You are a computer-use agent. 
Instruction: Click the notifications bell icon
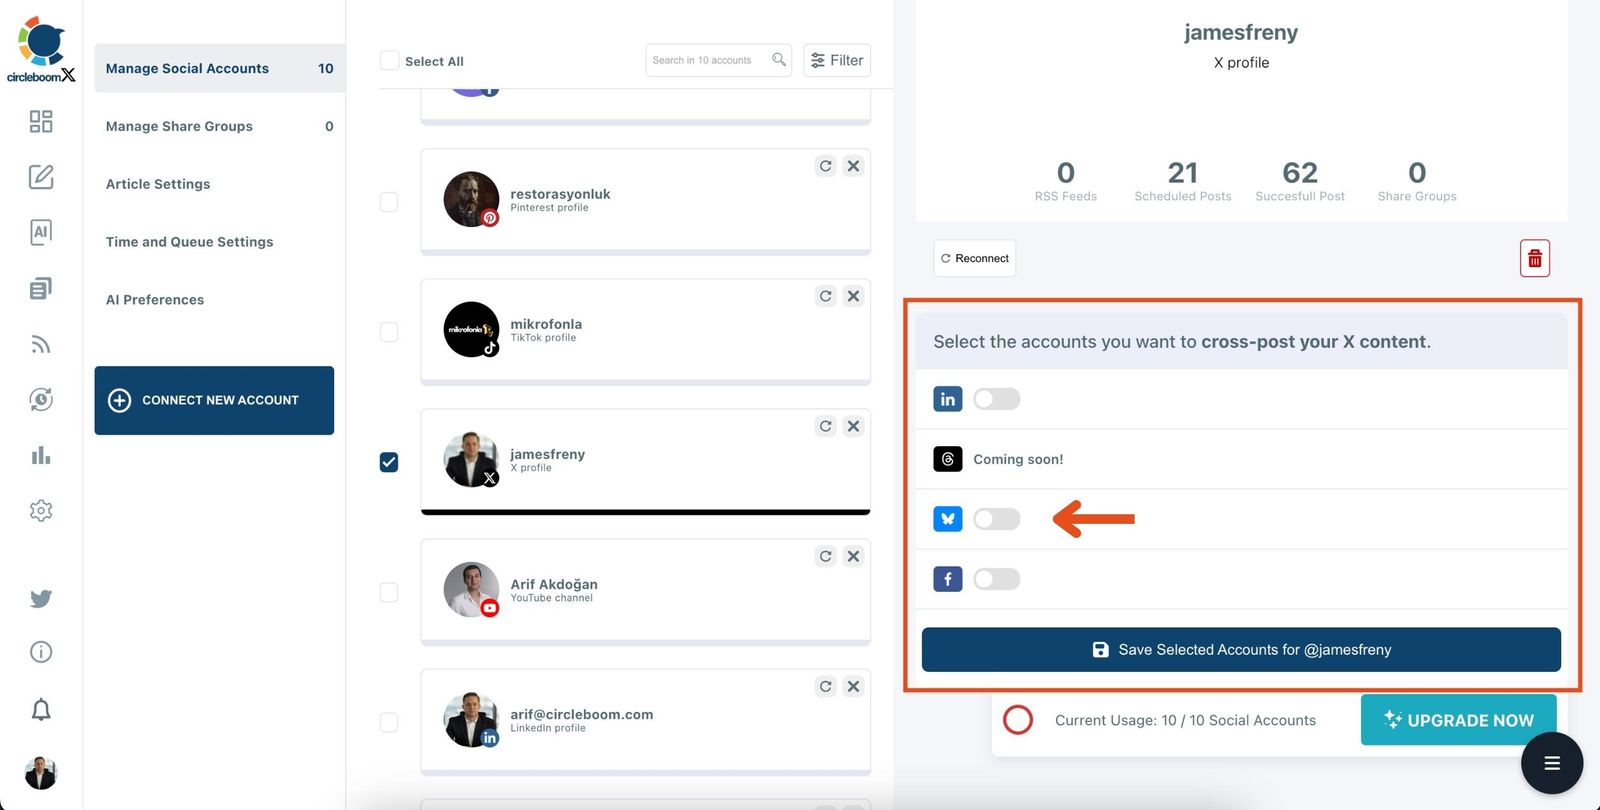coord(41,710)
